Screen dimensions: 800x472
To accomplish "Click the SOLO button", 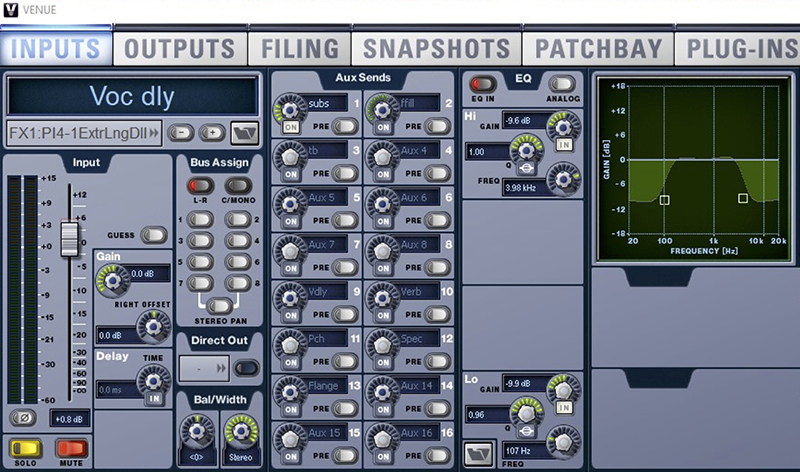I will [x=26, y=449].
